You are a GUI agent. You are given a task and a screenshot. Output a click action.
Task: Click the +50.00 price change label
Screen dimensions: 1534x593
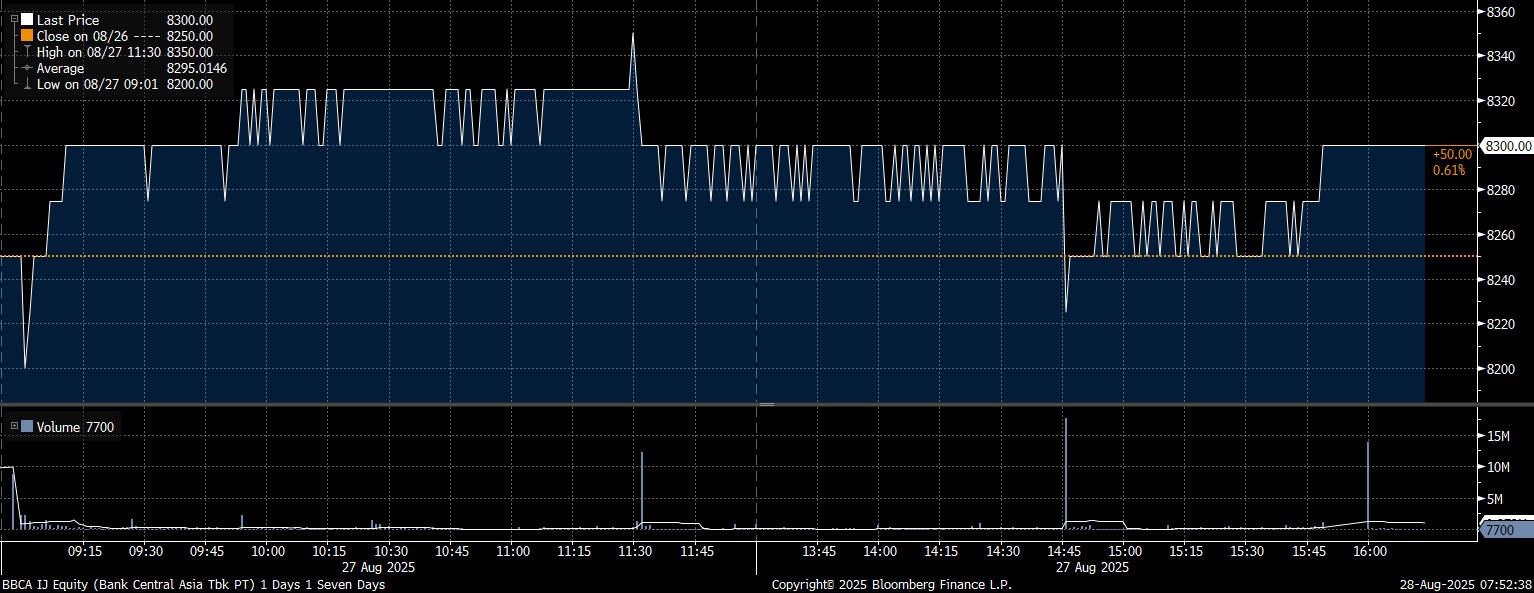1452,154
